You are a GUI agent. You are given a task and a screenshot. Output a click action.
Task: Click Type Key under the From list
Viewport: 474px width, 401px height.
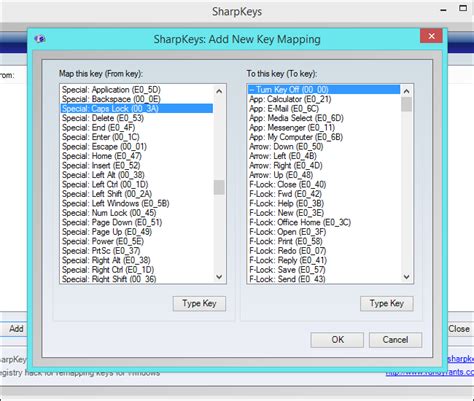coord(199,303)
